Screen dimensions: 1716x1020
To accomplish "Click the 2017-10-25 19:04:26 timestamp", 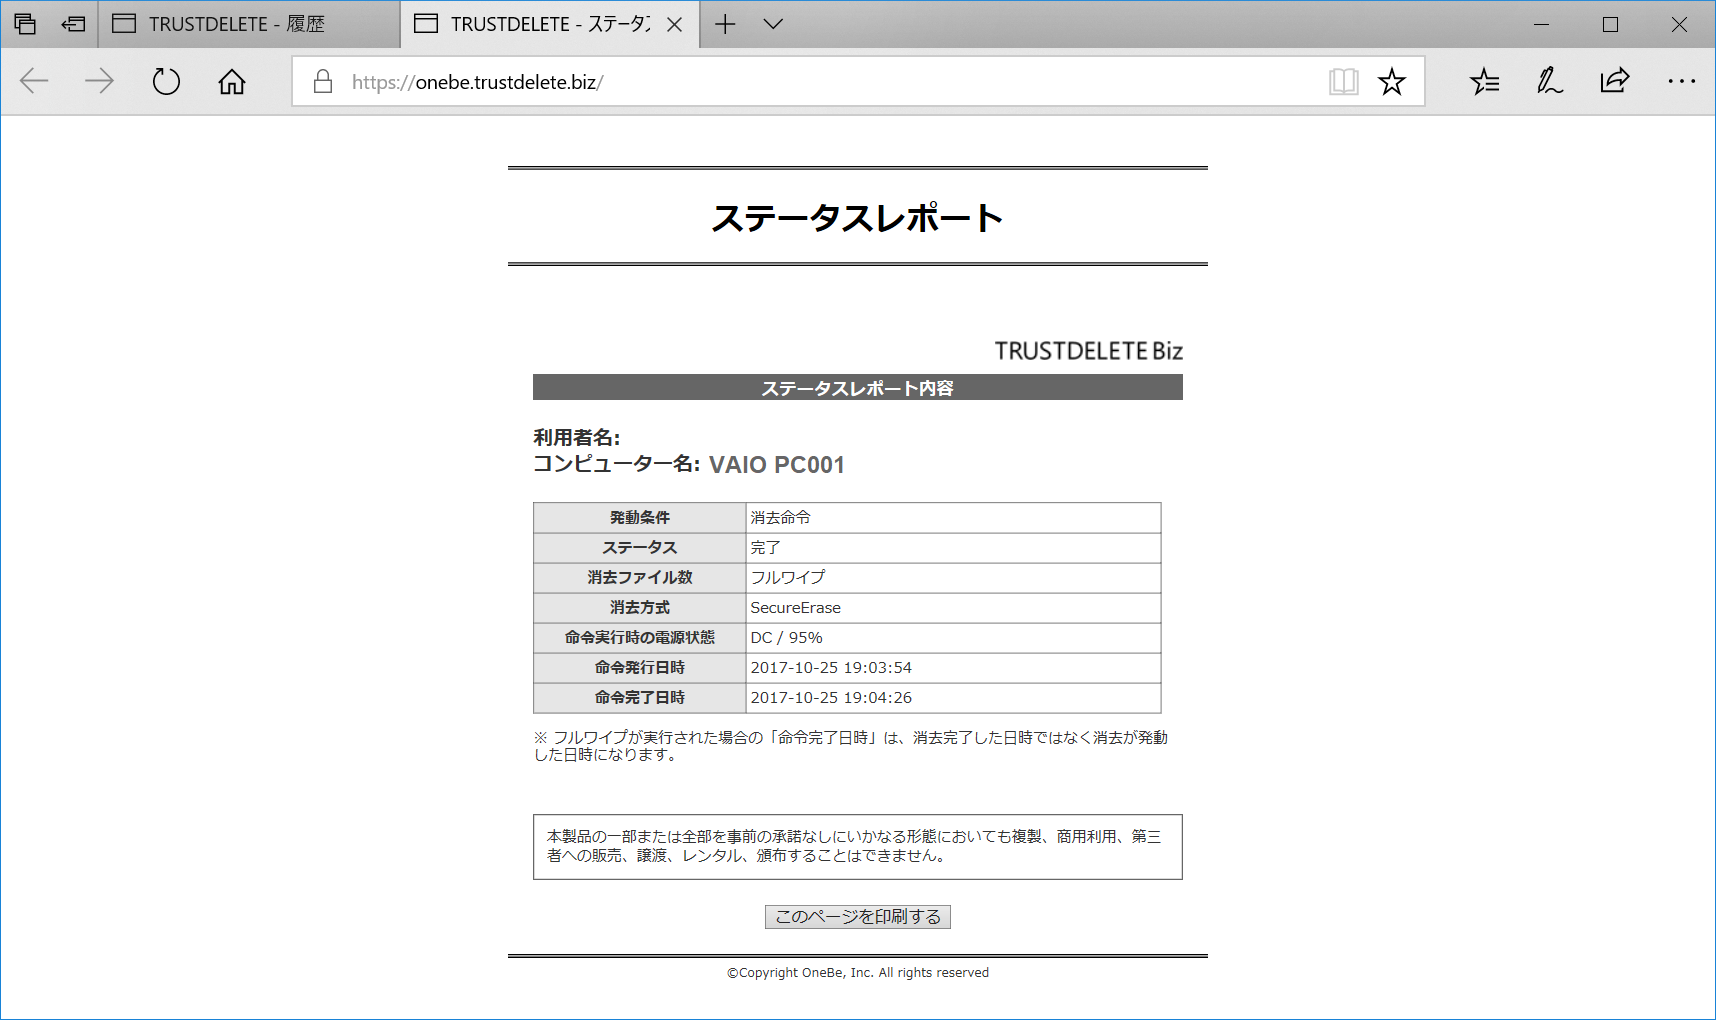I will tap(954, 698).
